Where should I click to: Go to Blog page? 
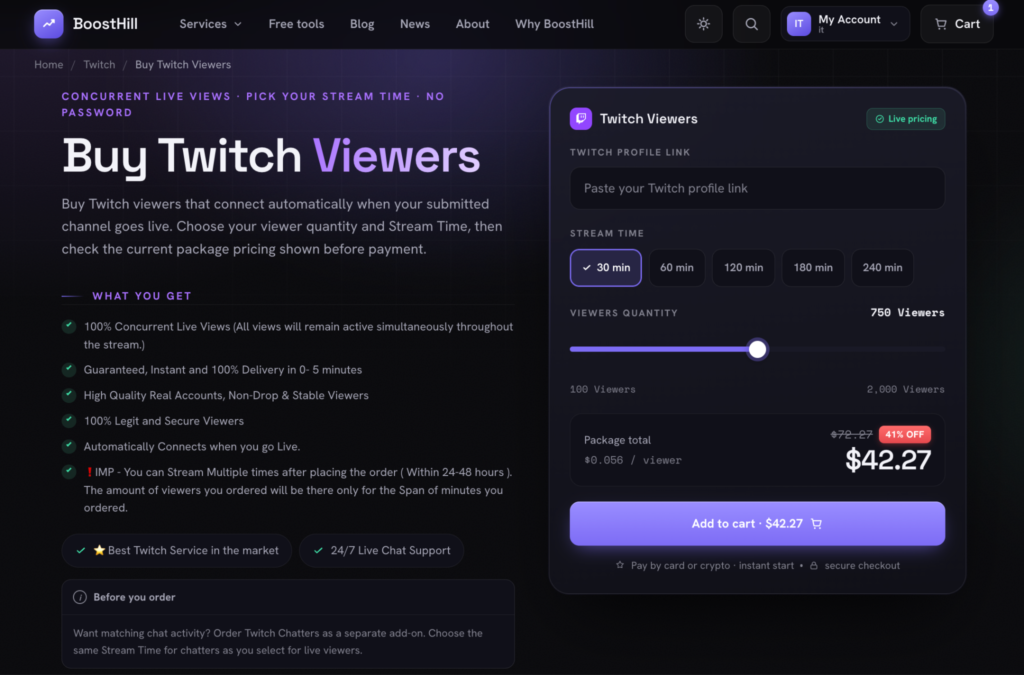pos(362,24)
